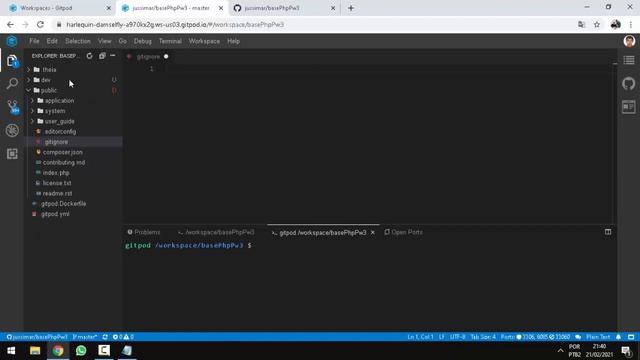Click the master branch in status bar
The height and width of the screenshot is (360, 640).
(x=85, y=337)
